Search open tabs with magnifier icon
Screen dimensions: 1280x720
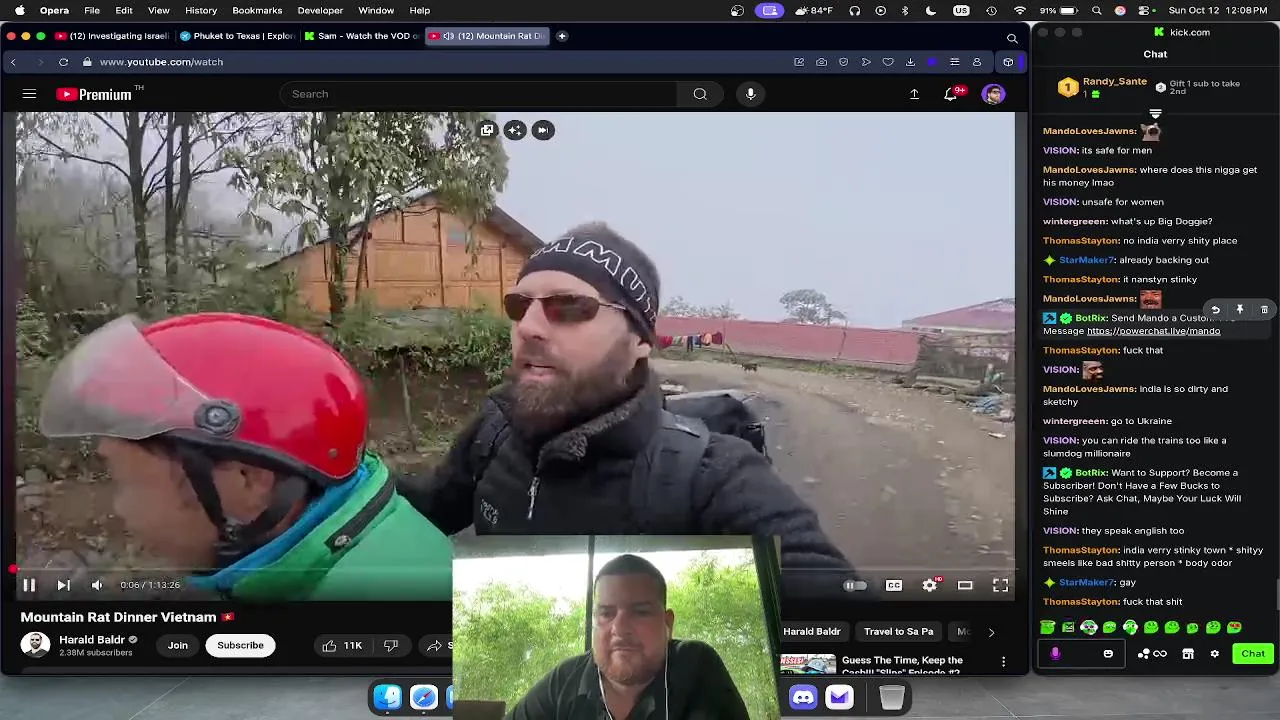pyautogui.click(x=1012, y=38)
